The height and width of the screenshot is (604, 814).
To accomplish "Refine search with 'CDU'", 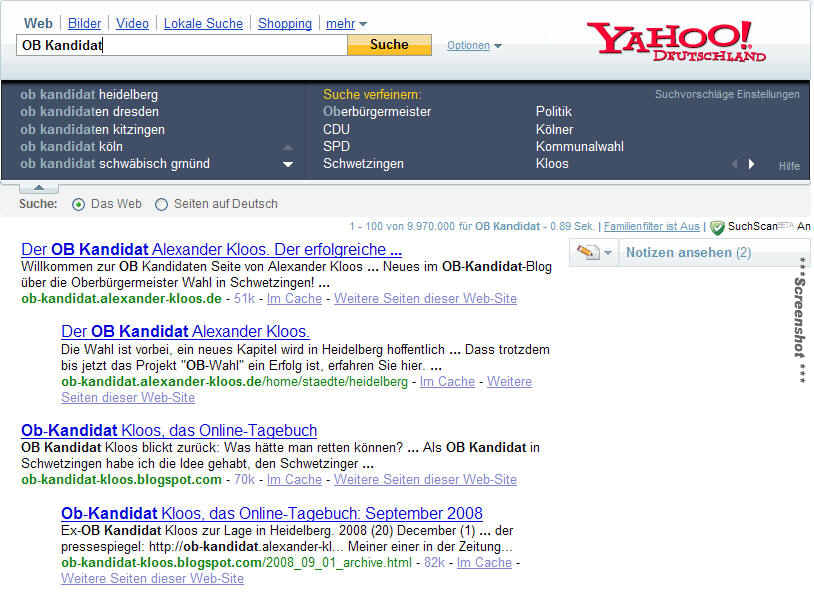I will tap(336, 129).
